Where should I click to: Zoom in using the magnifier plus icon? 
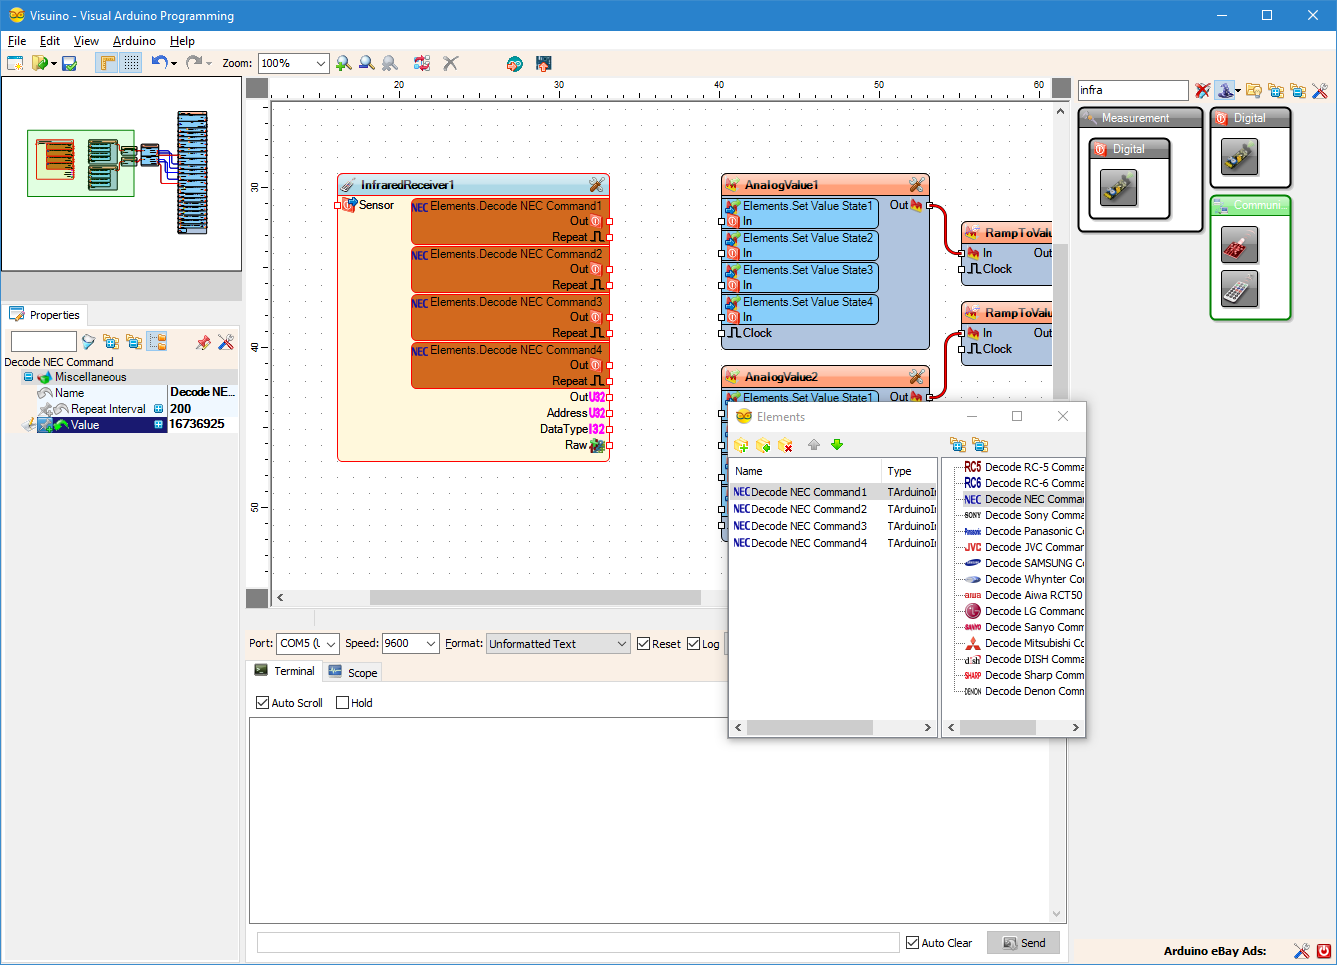[x=345, y=62]
